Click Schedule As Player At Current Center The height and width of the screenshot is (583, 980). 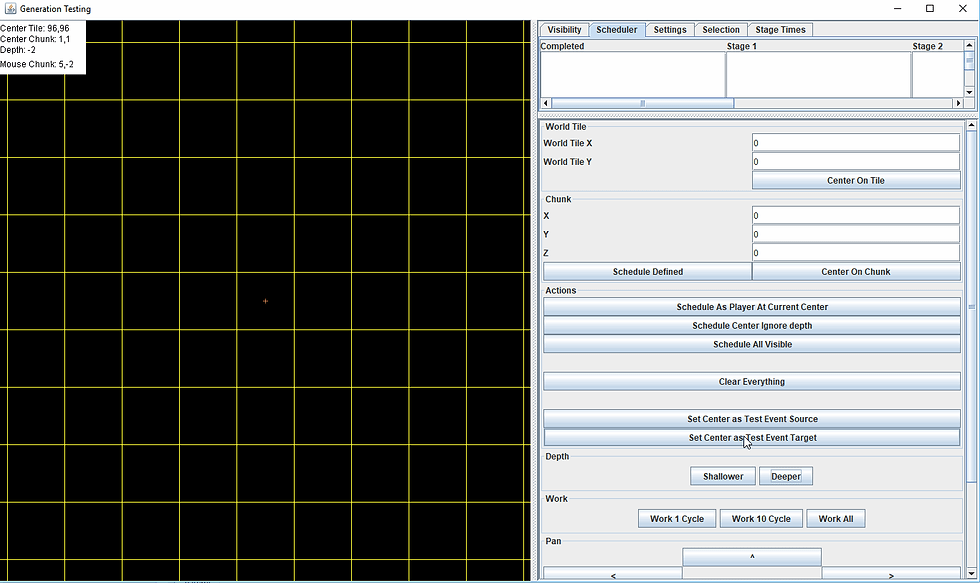point(752,307)
